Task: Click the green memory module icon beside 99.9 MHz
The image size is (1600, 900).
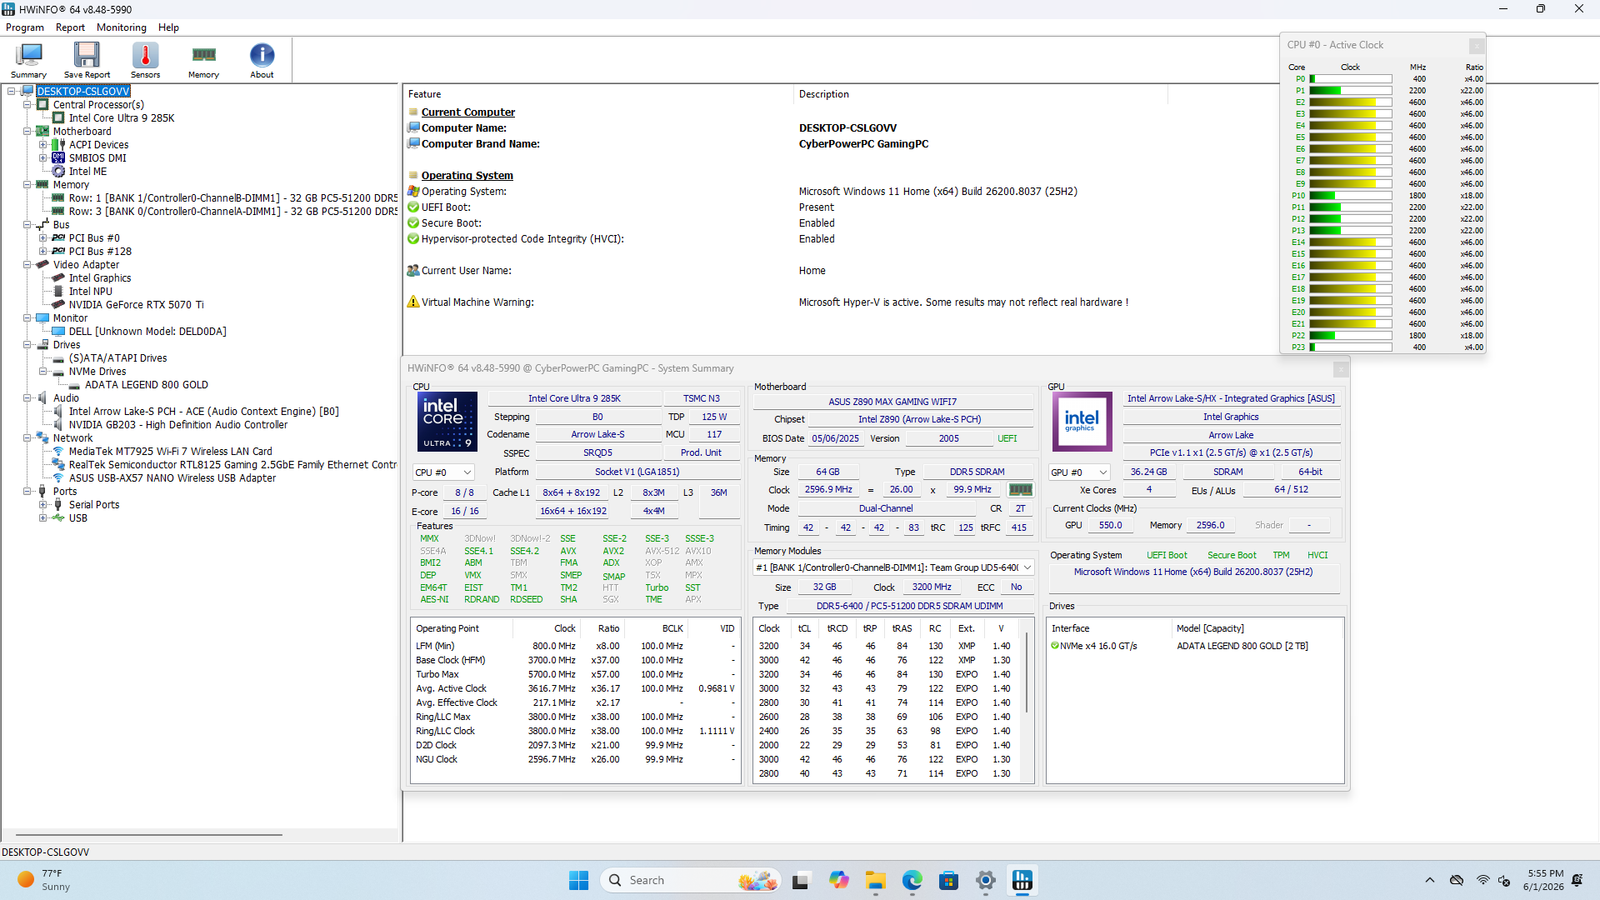Action: click(x=1020, y=490)
